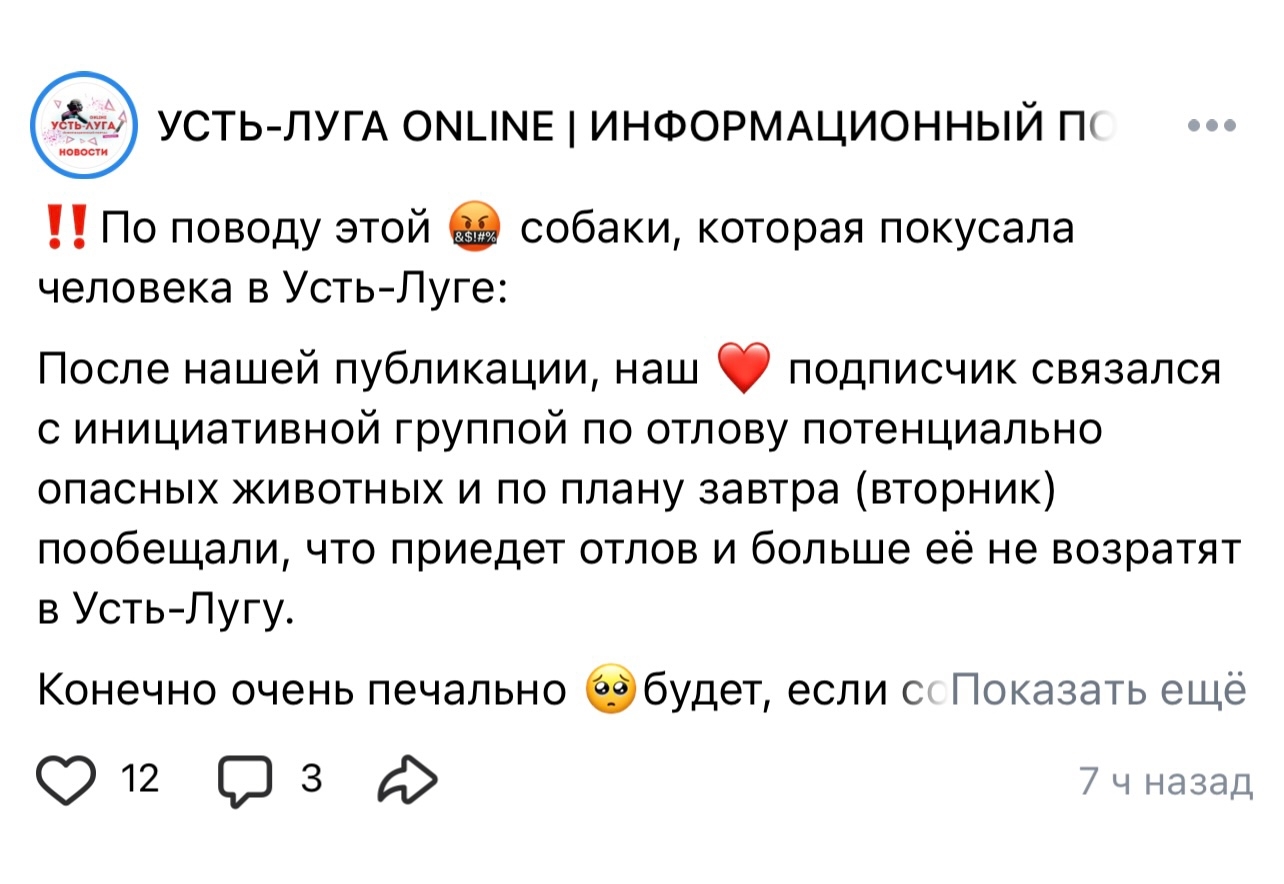
Task: Click the comment count number 3
Action: pyautogui.click(x=309, y=779)
